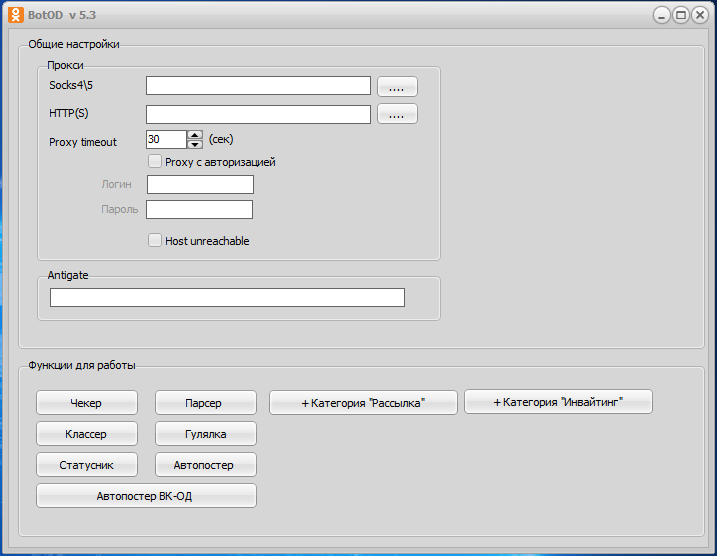Focus the Antigate key input field
The height and width of the screenshot is (556, 717).
(x=227, y=298)
